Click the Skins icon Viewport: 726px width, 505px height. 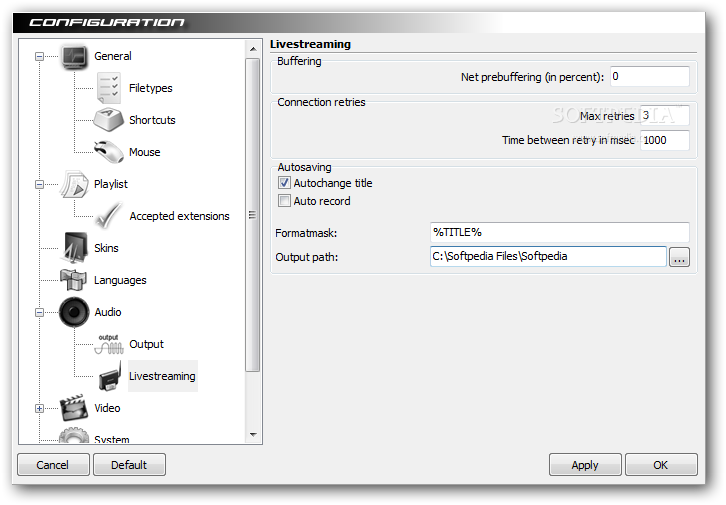(74, 248)
